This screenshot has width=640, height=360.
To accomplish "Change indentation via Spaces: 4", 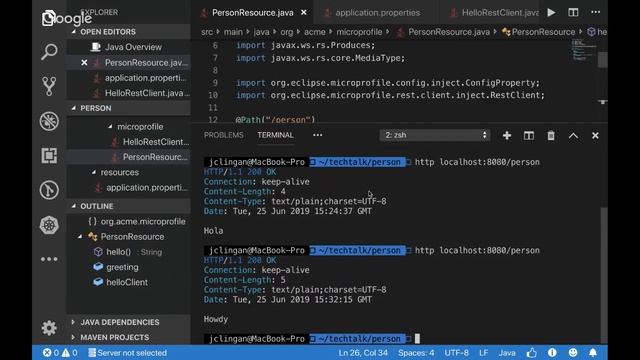I will click(x=416, y=353).
